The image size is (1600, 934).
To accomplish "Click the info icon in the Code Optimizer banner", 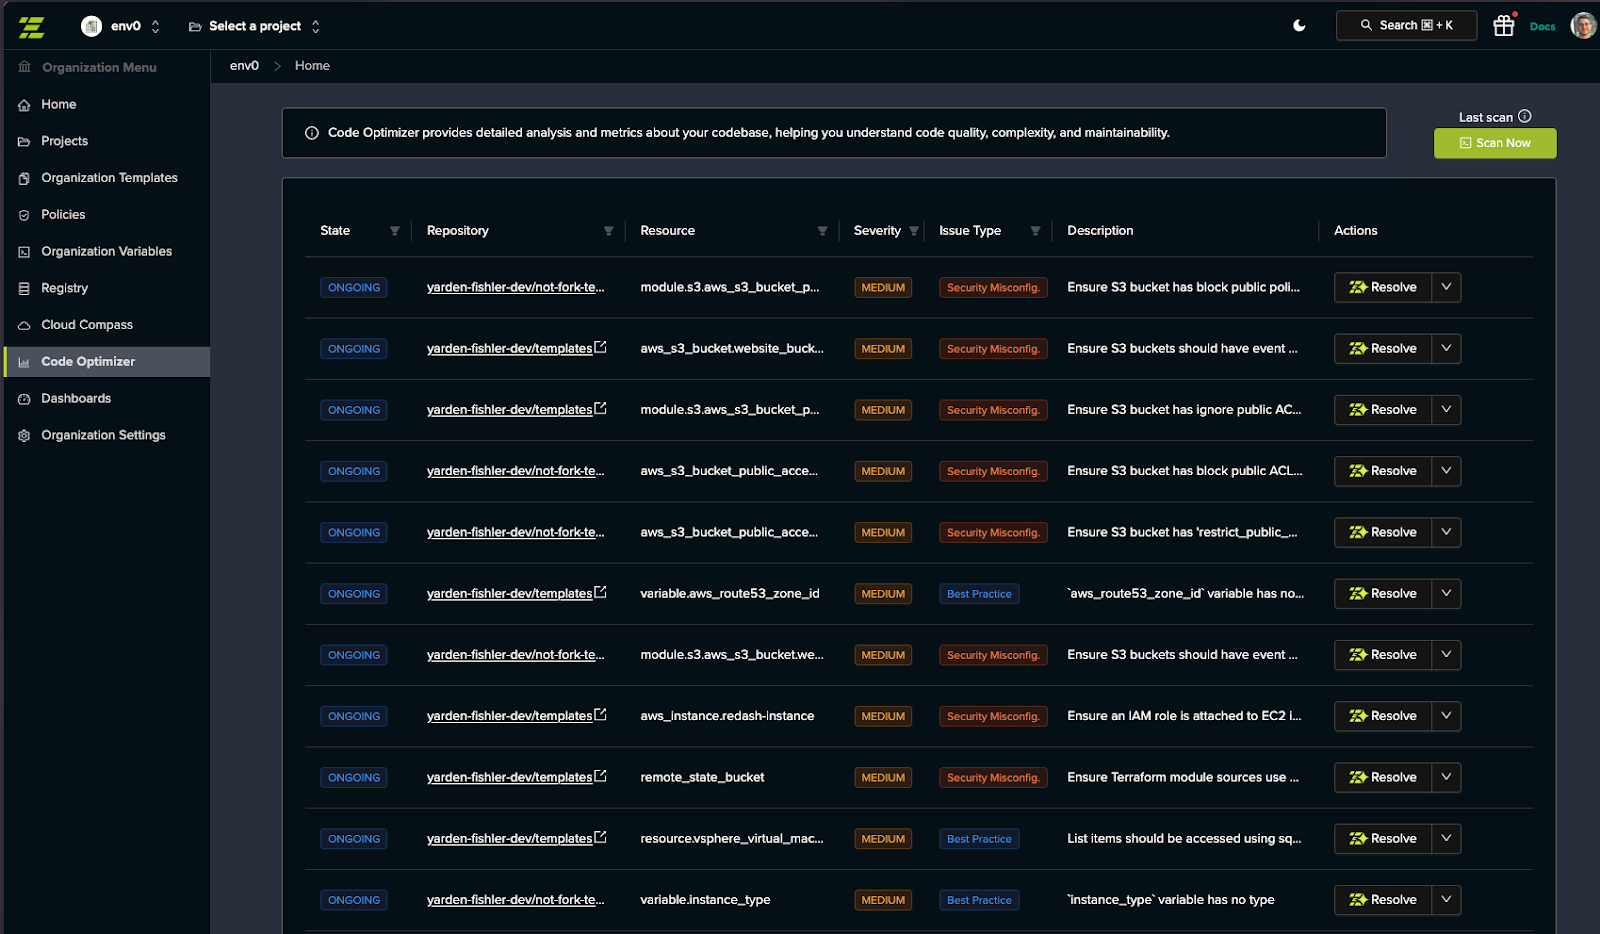I will 311,132.
